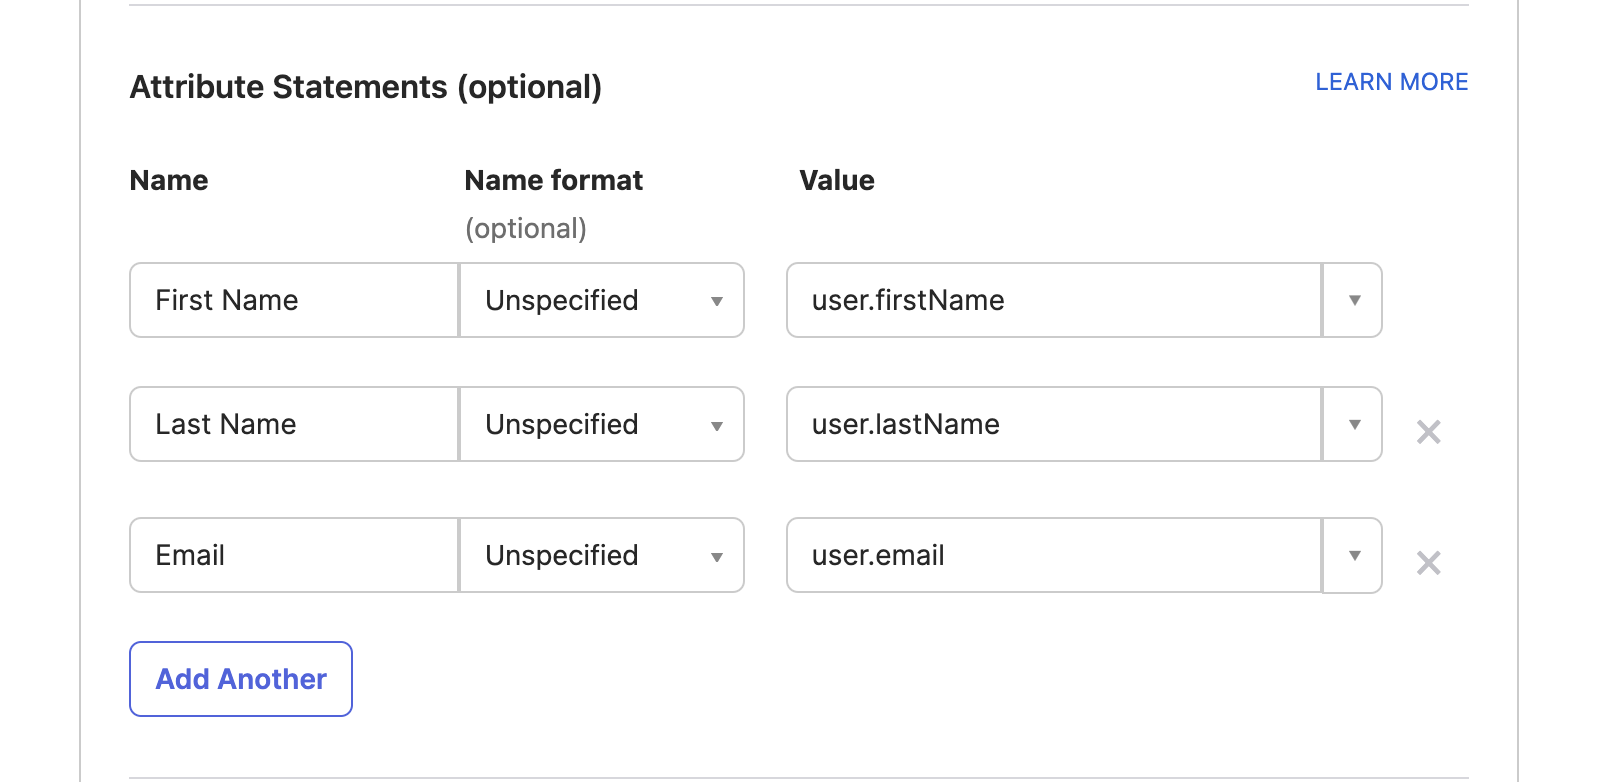Click the Name column header label

point(169,181)
